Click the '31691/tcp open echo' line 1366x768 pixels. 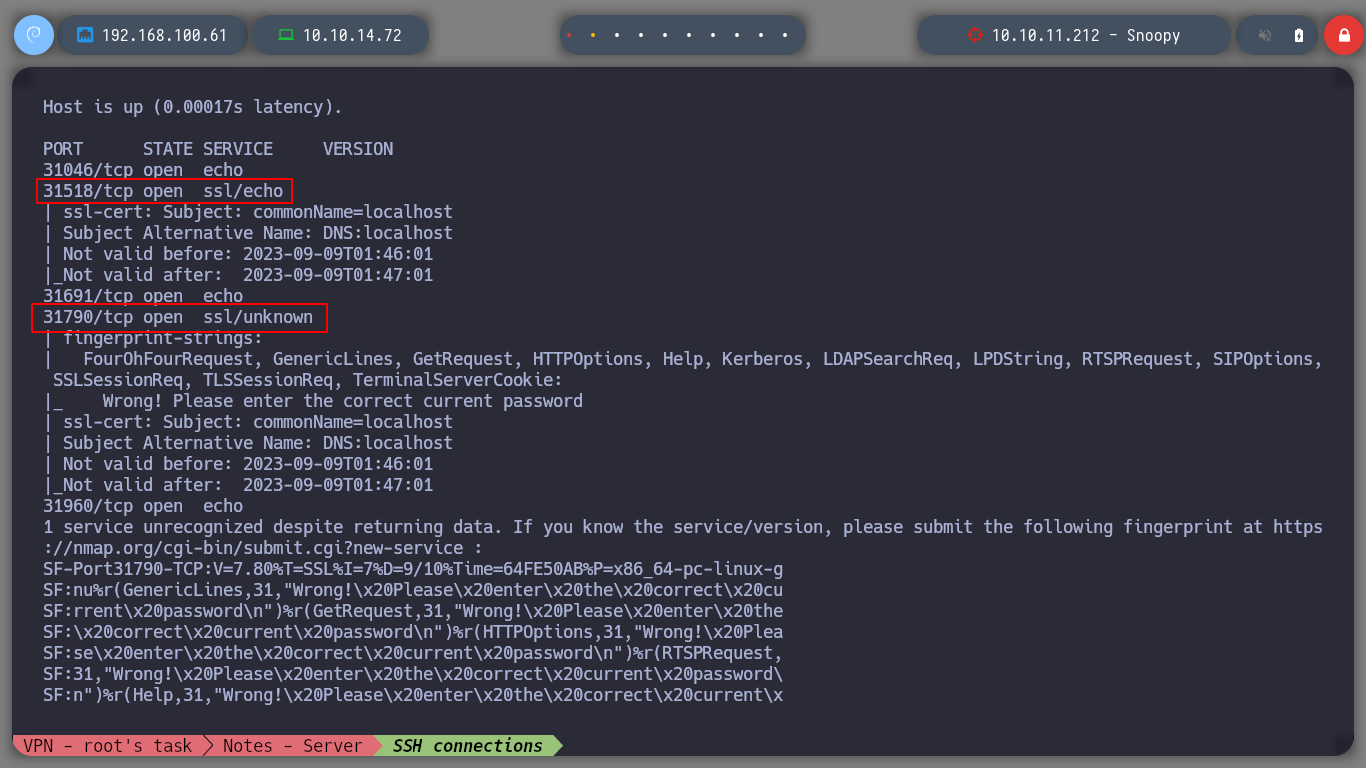point(143,296)
